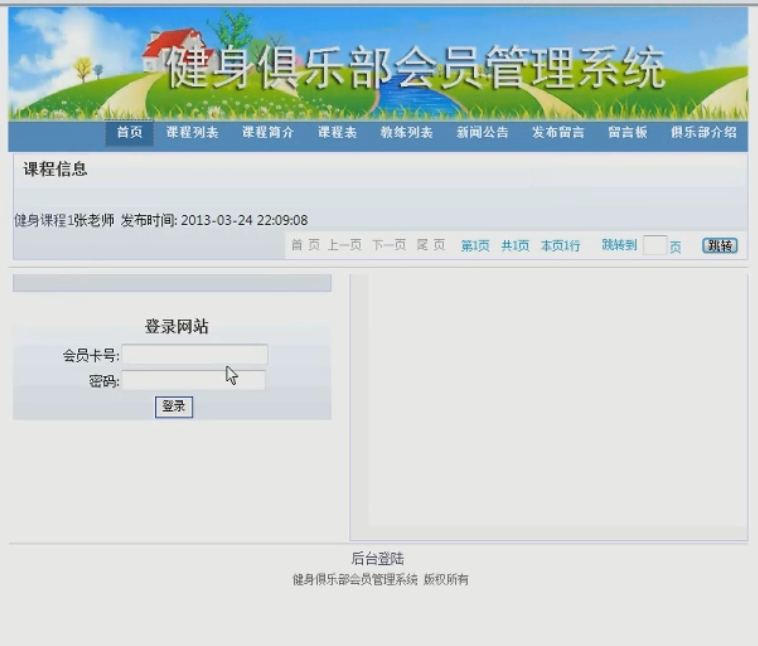This screenshot has height=646, width=758.
Task: Click the 发布时间 2013-03-24 22:09:08 text
Action: 214,220
